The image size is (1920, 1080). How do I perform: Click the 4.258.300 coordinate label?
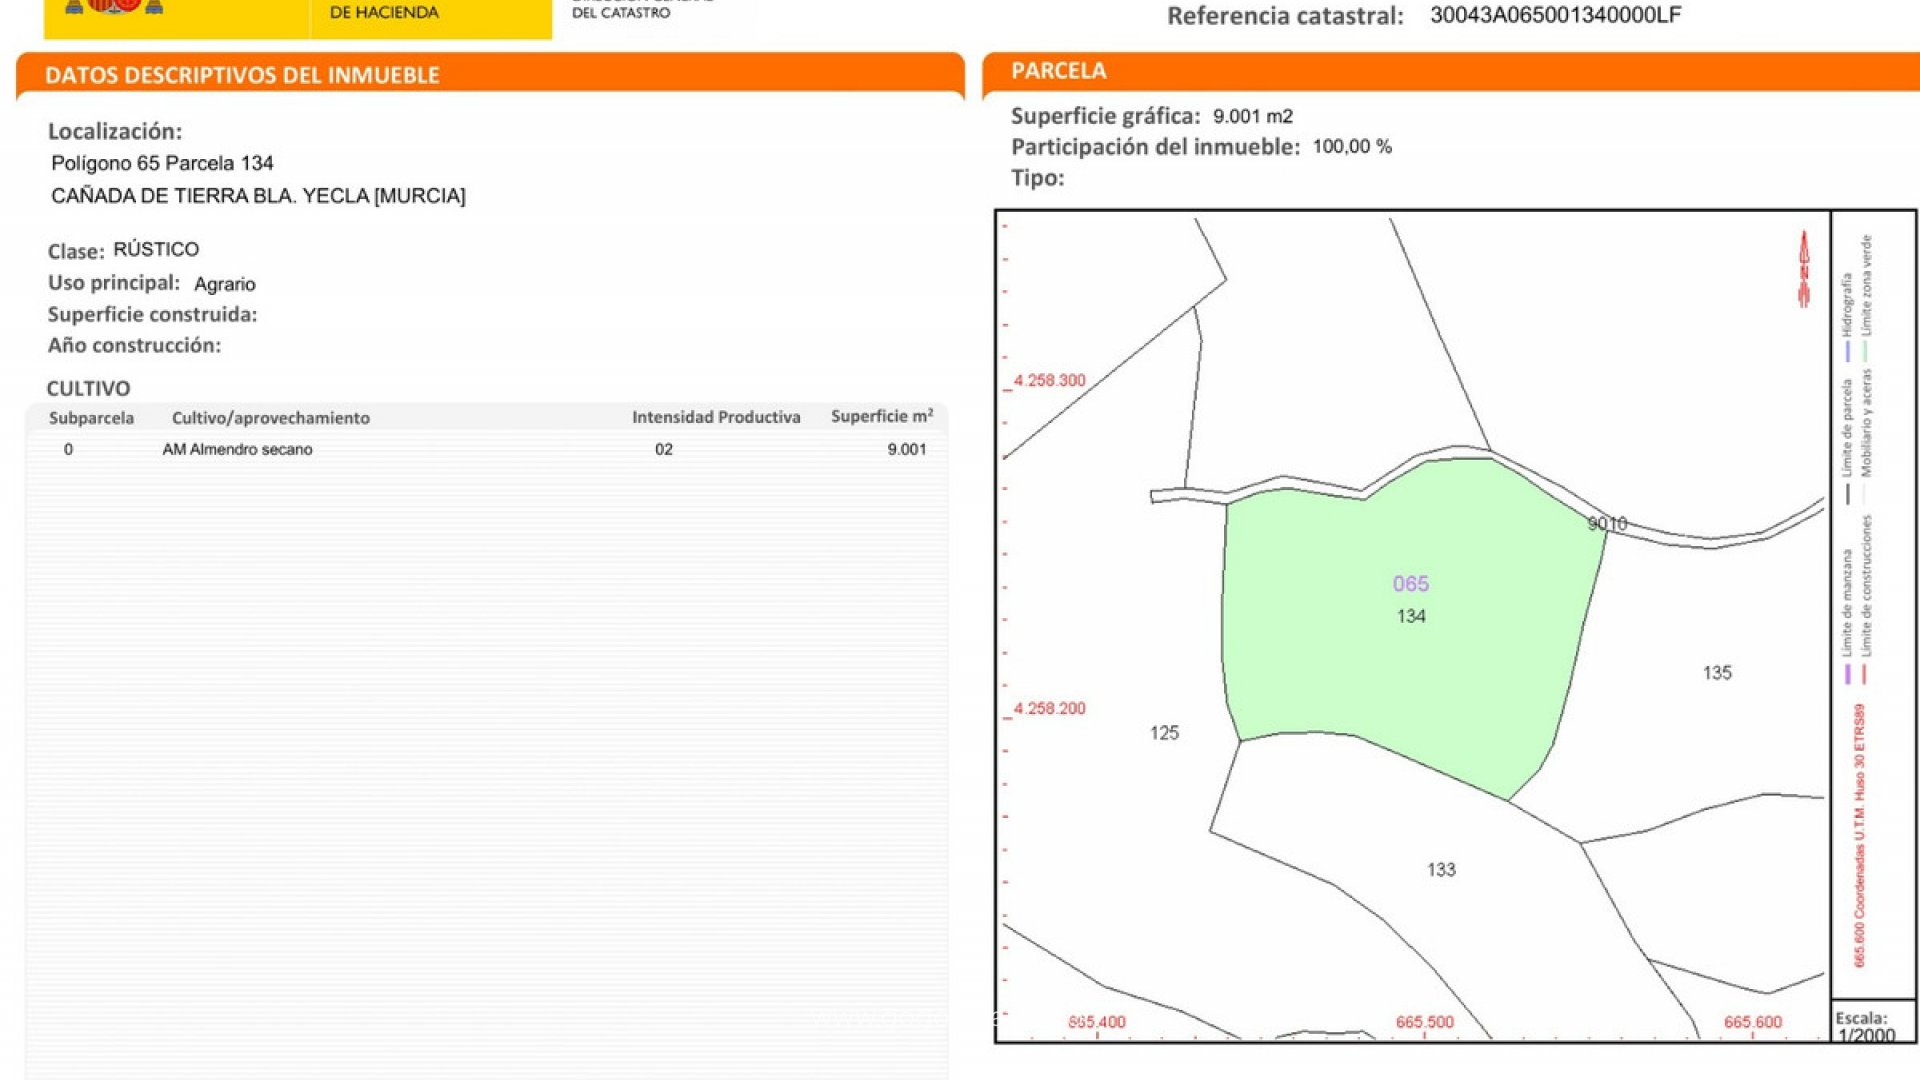tap(1048, 381)
